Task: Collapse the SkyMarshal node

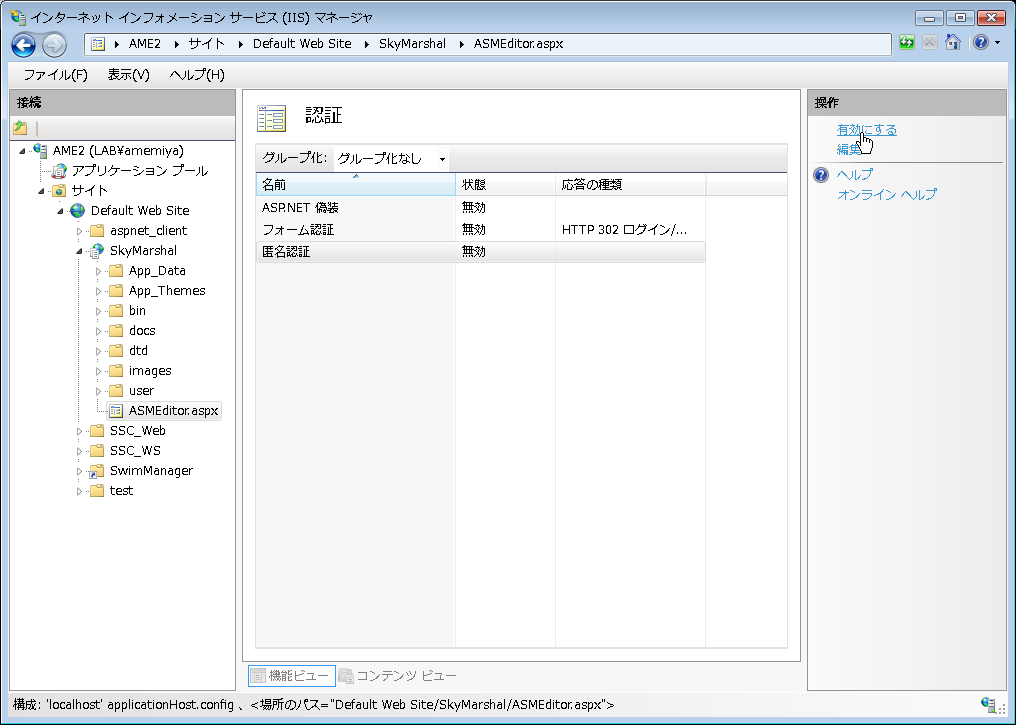Action: click(79, 251)
